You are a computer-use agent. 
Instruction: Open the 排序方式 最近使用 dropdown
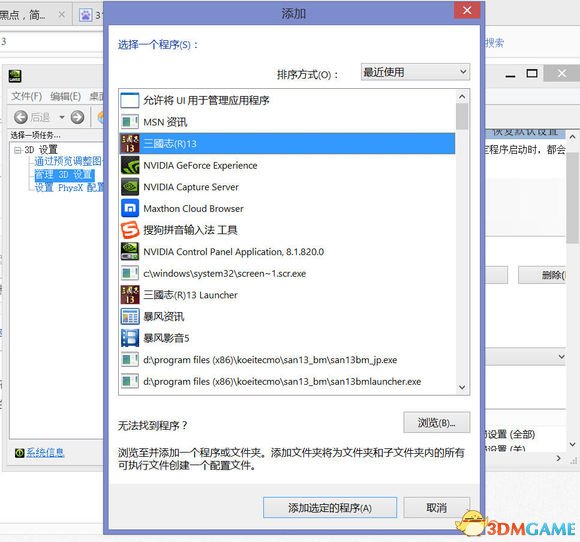tap(415, 72)
